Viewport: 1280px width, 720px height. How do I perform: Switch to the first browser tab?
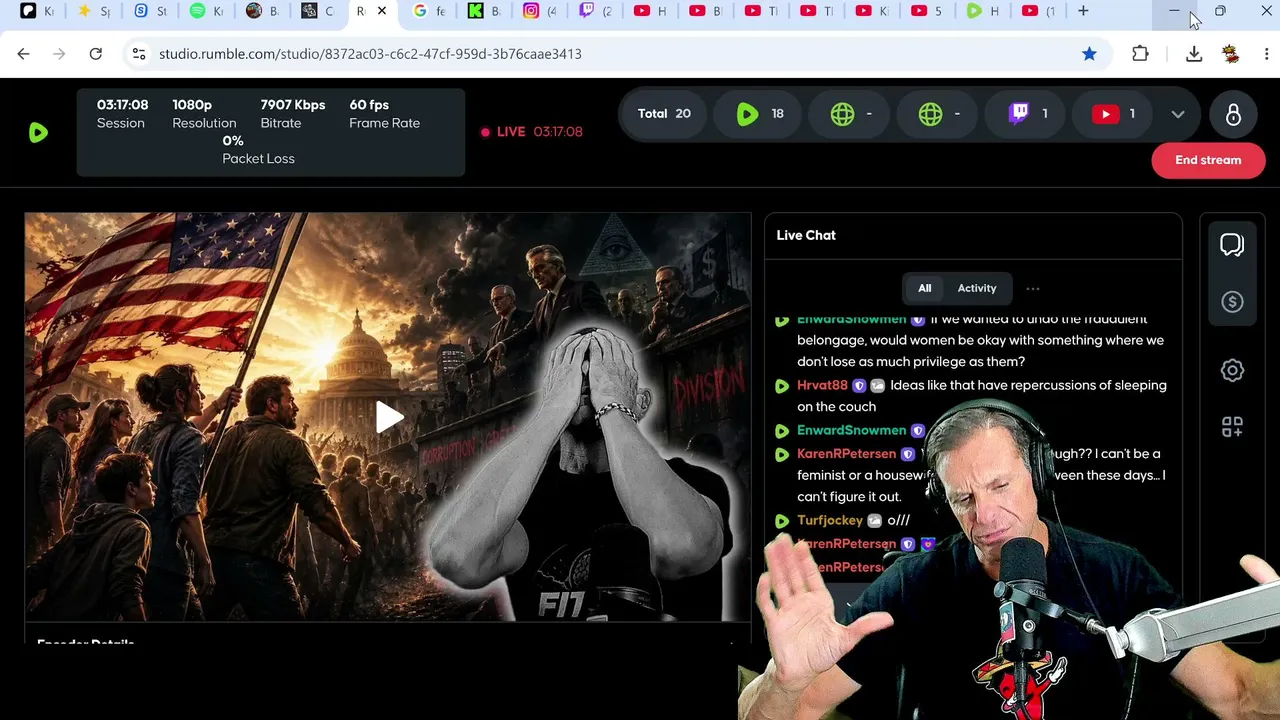(x=39, y=11)
